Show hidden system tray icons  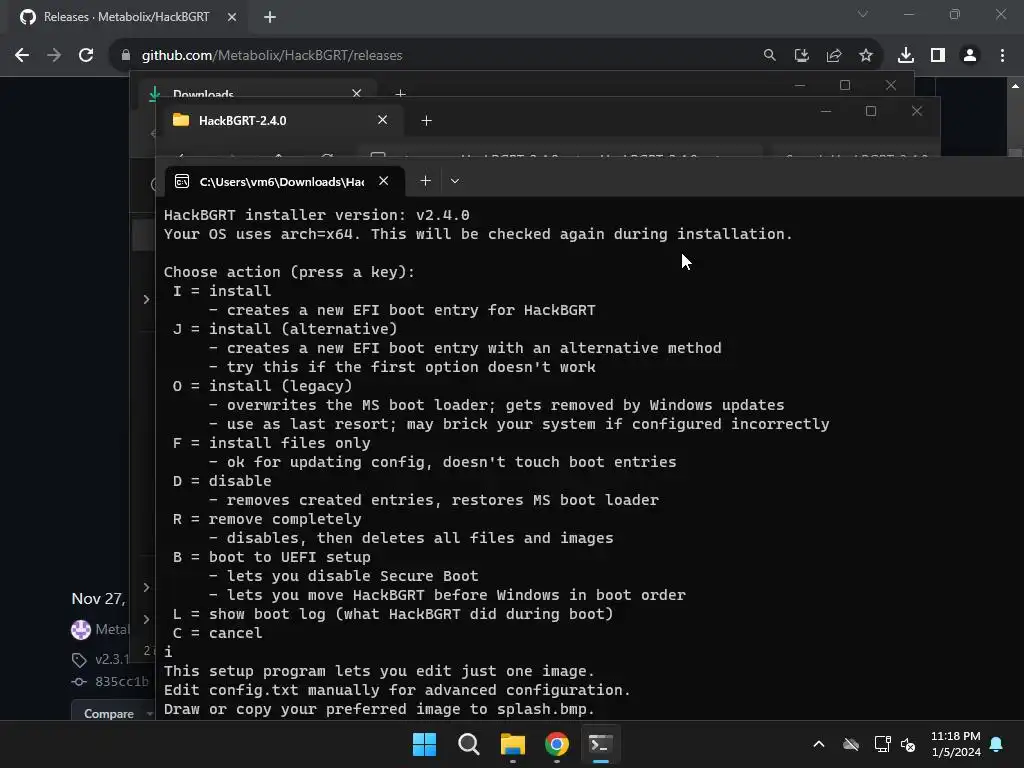point(819,744)
